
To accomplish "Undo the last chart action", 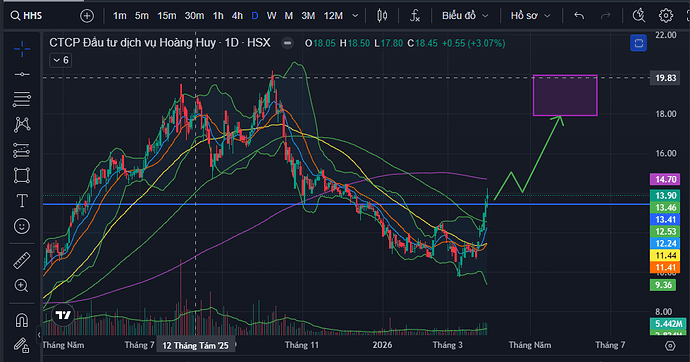I will tap(579, 16).
